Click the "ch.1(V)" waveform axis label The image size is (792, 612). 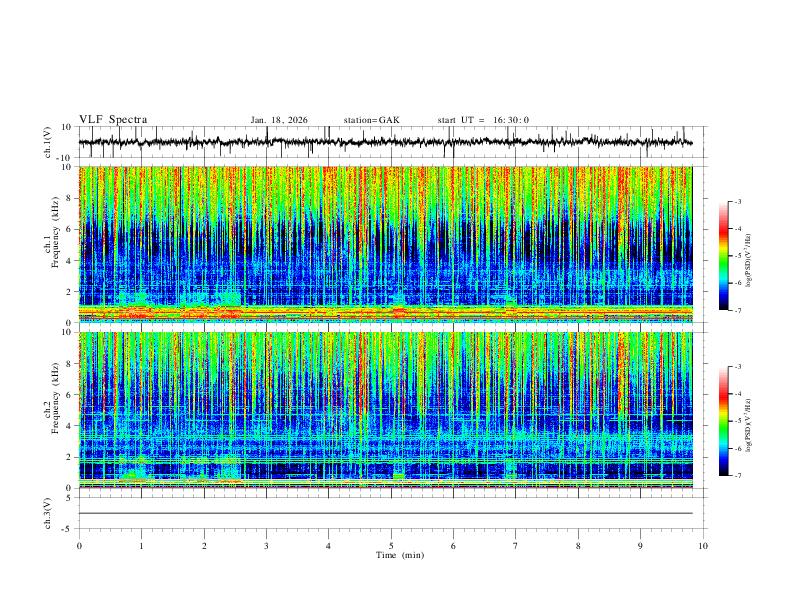pyautogui.click(x=48, y=142)
